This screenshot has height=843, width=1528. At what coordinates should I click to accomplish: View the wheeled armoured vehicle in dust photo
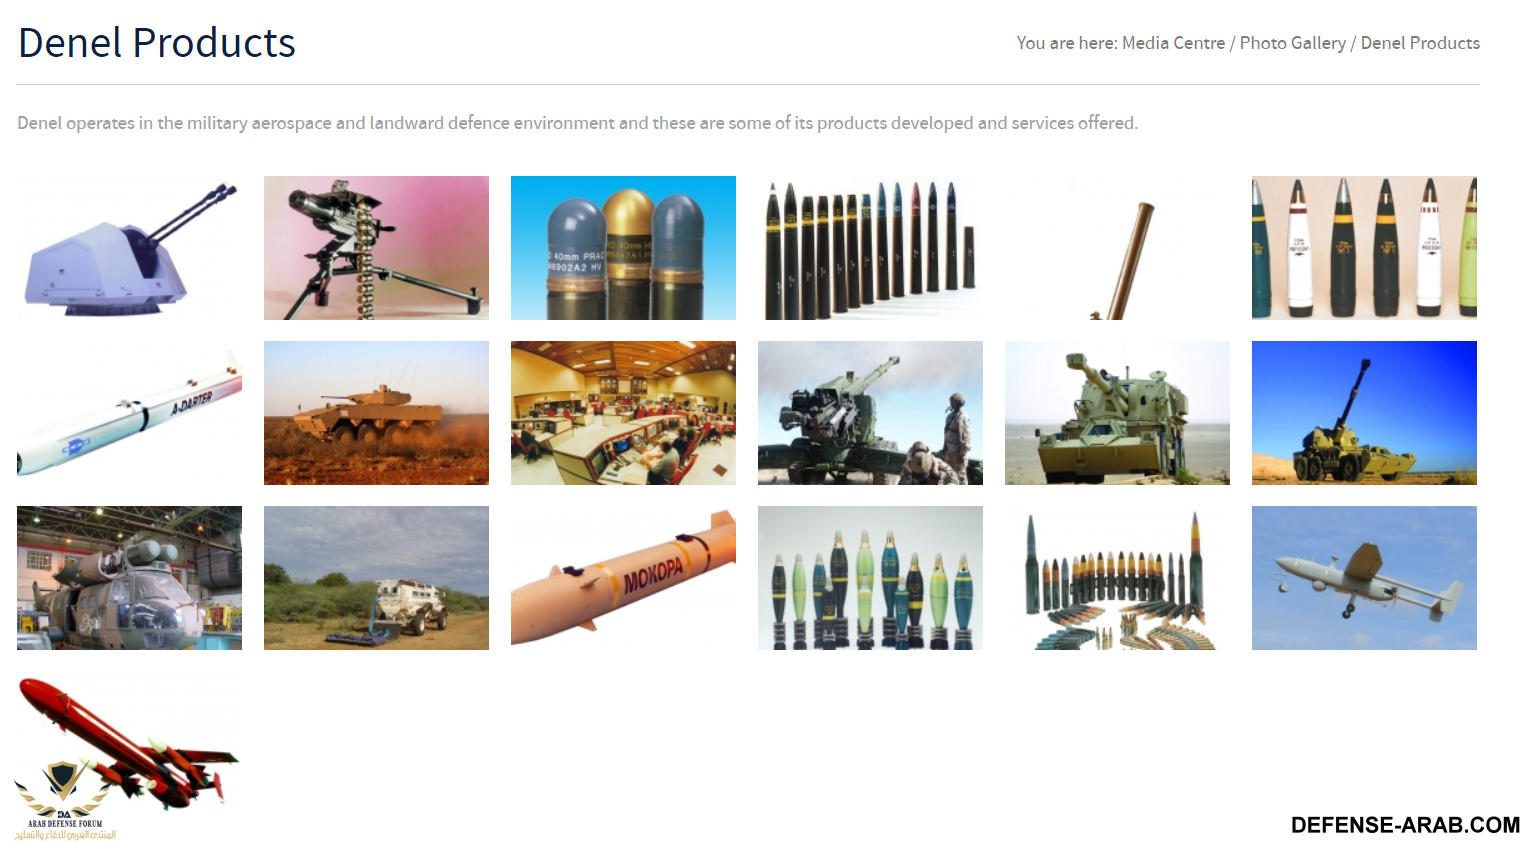pyautogui.click(x=376, y=413)
